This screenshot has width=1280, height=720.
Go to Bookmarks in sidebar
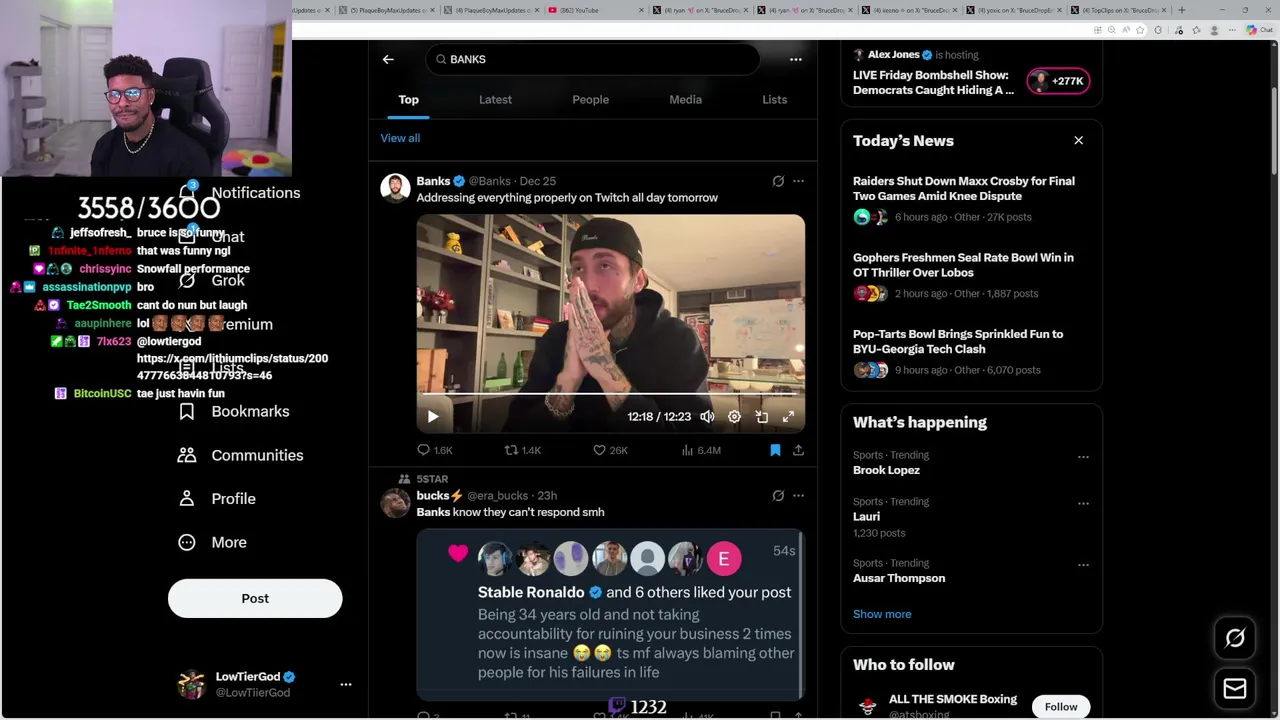point(234,411)
